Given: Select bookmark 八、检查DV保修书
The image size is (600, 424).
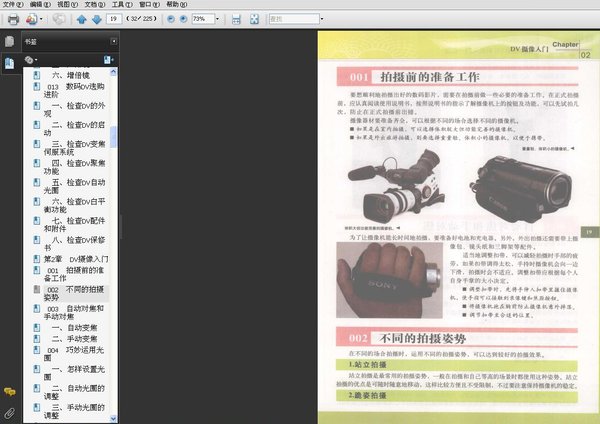Looking at the screenshot, I should coord(74,243).
